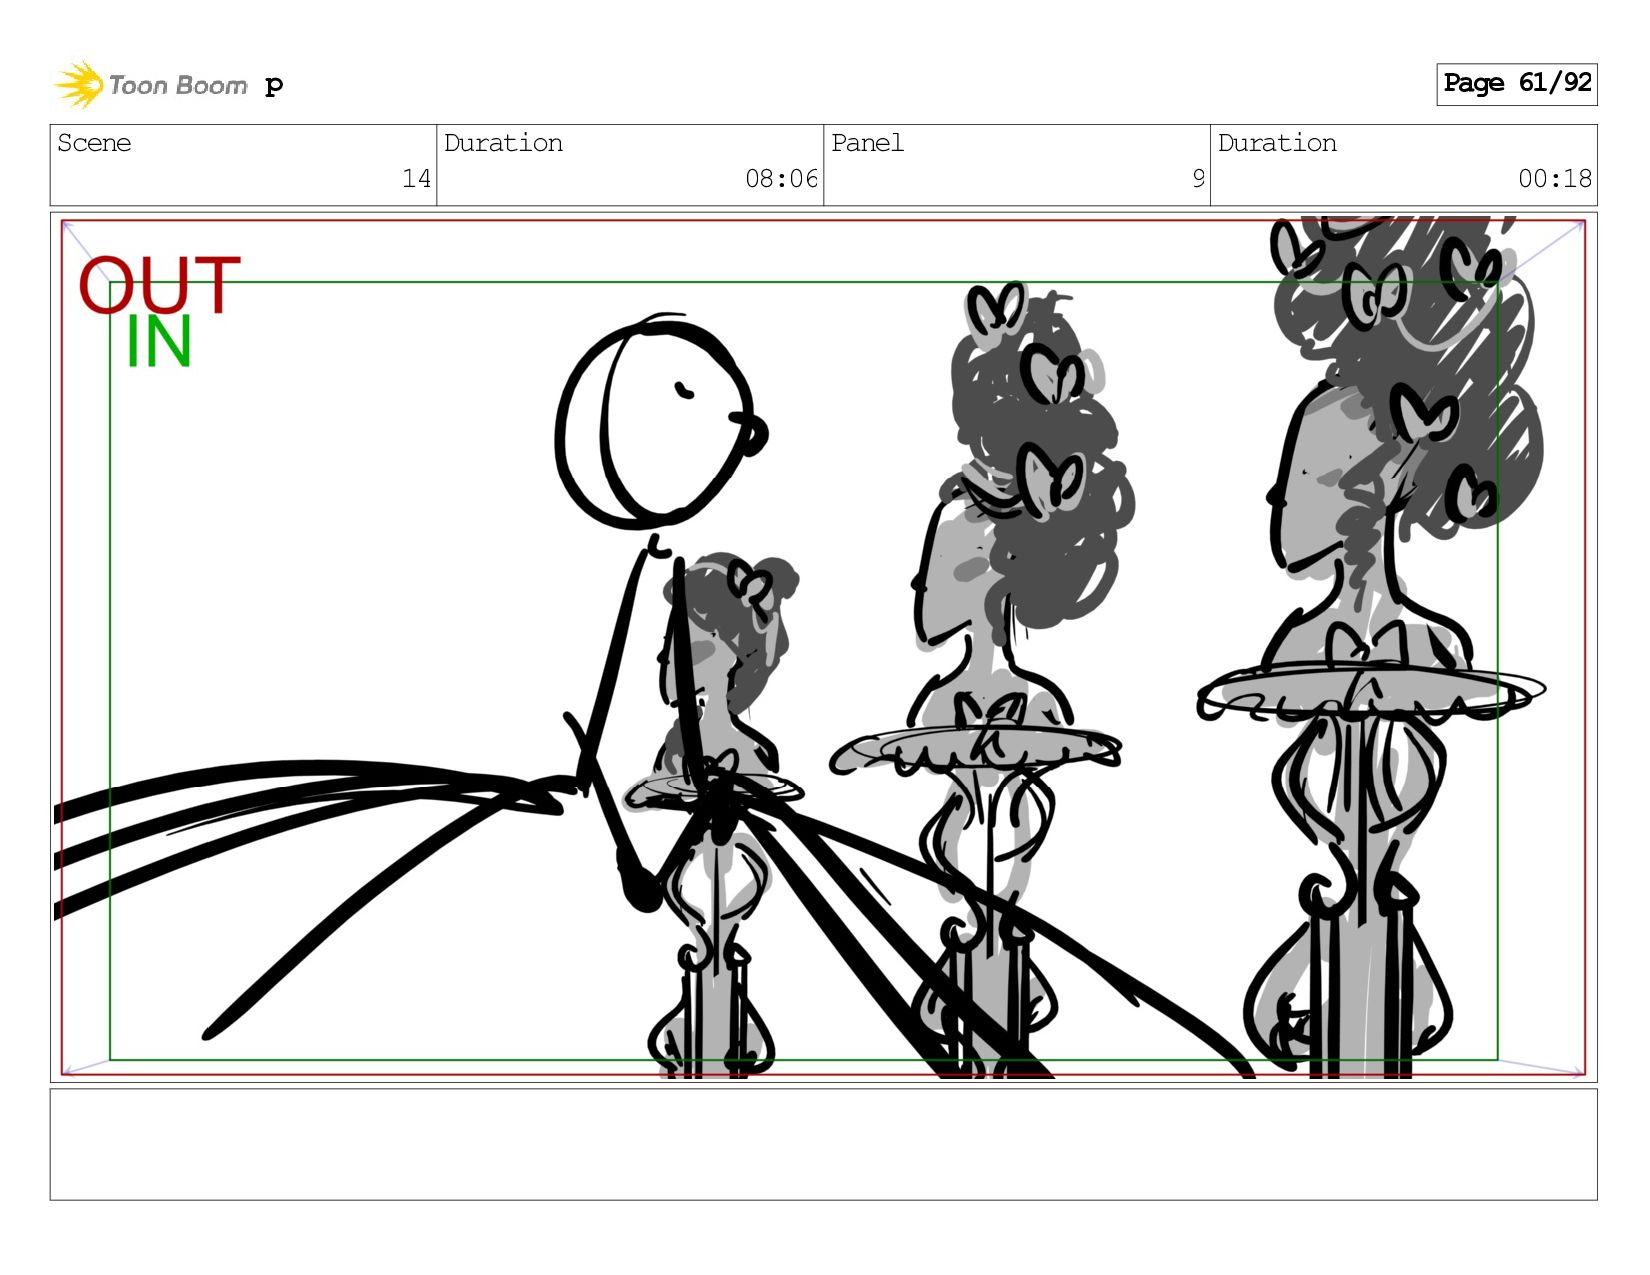Click the storyboard panel drawing thumbnail

point(823,647)
